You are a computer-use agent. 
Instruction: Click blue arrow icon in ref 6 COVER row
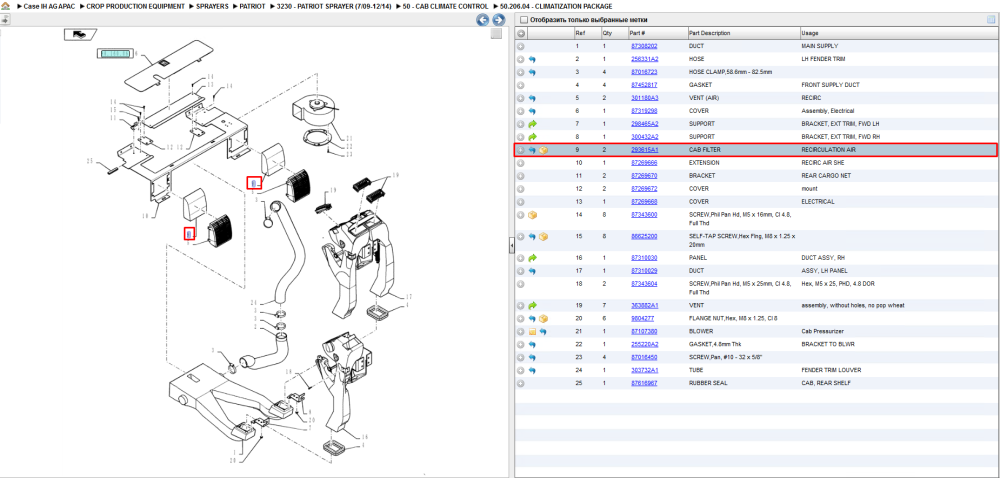point(533,111)
